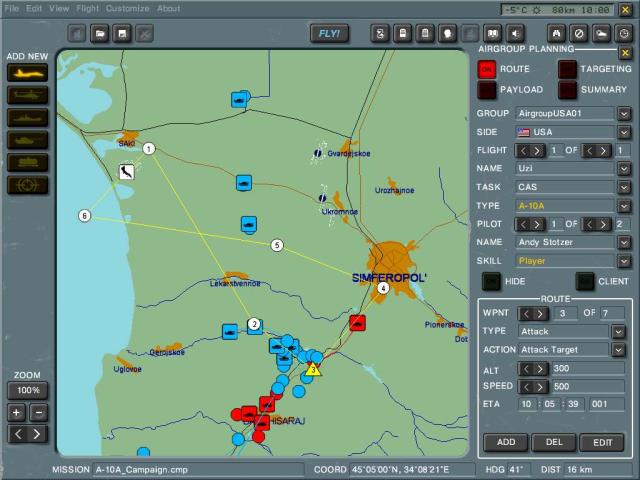Select the add new ship icon
Viewport: 640px width, 480px height.
point(27,116)
